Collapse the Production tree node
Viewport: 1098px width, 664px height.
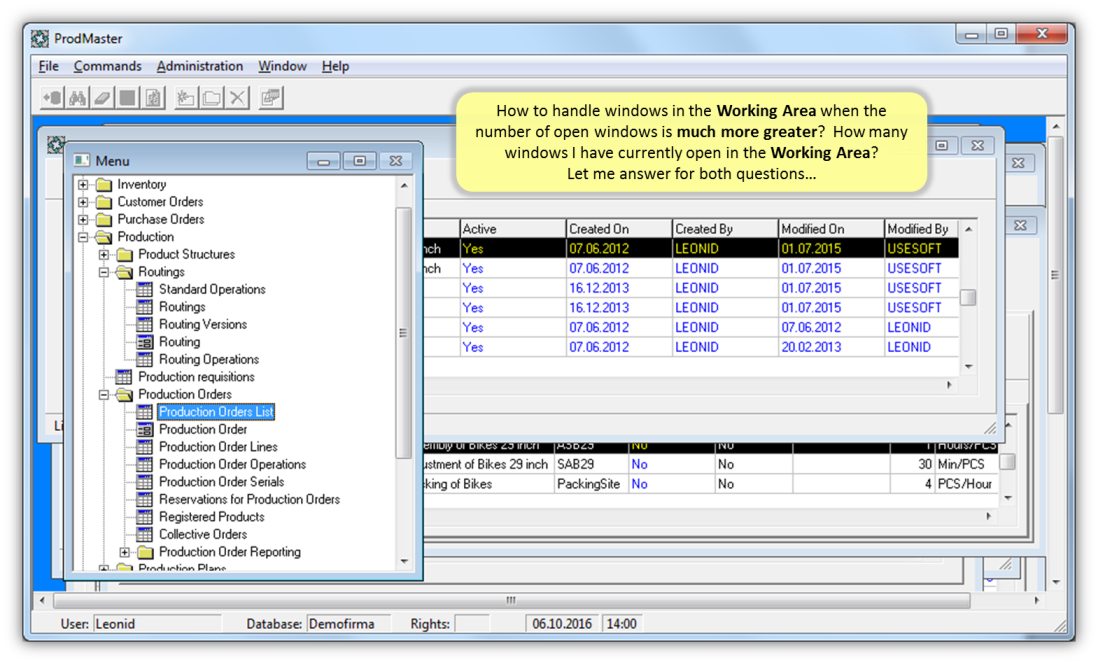(83, 237)
